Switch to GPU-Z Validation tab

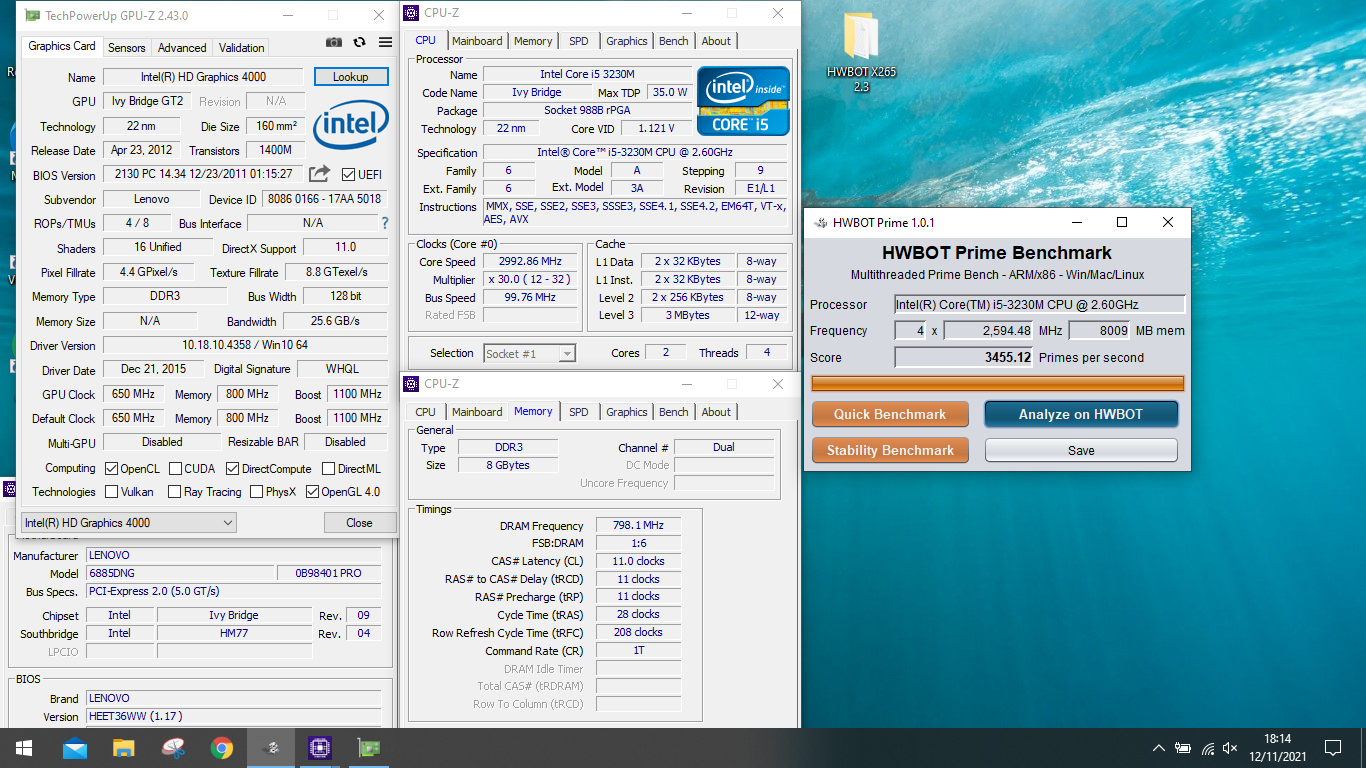242,47
